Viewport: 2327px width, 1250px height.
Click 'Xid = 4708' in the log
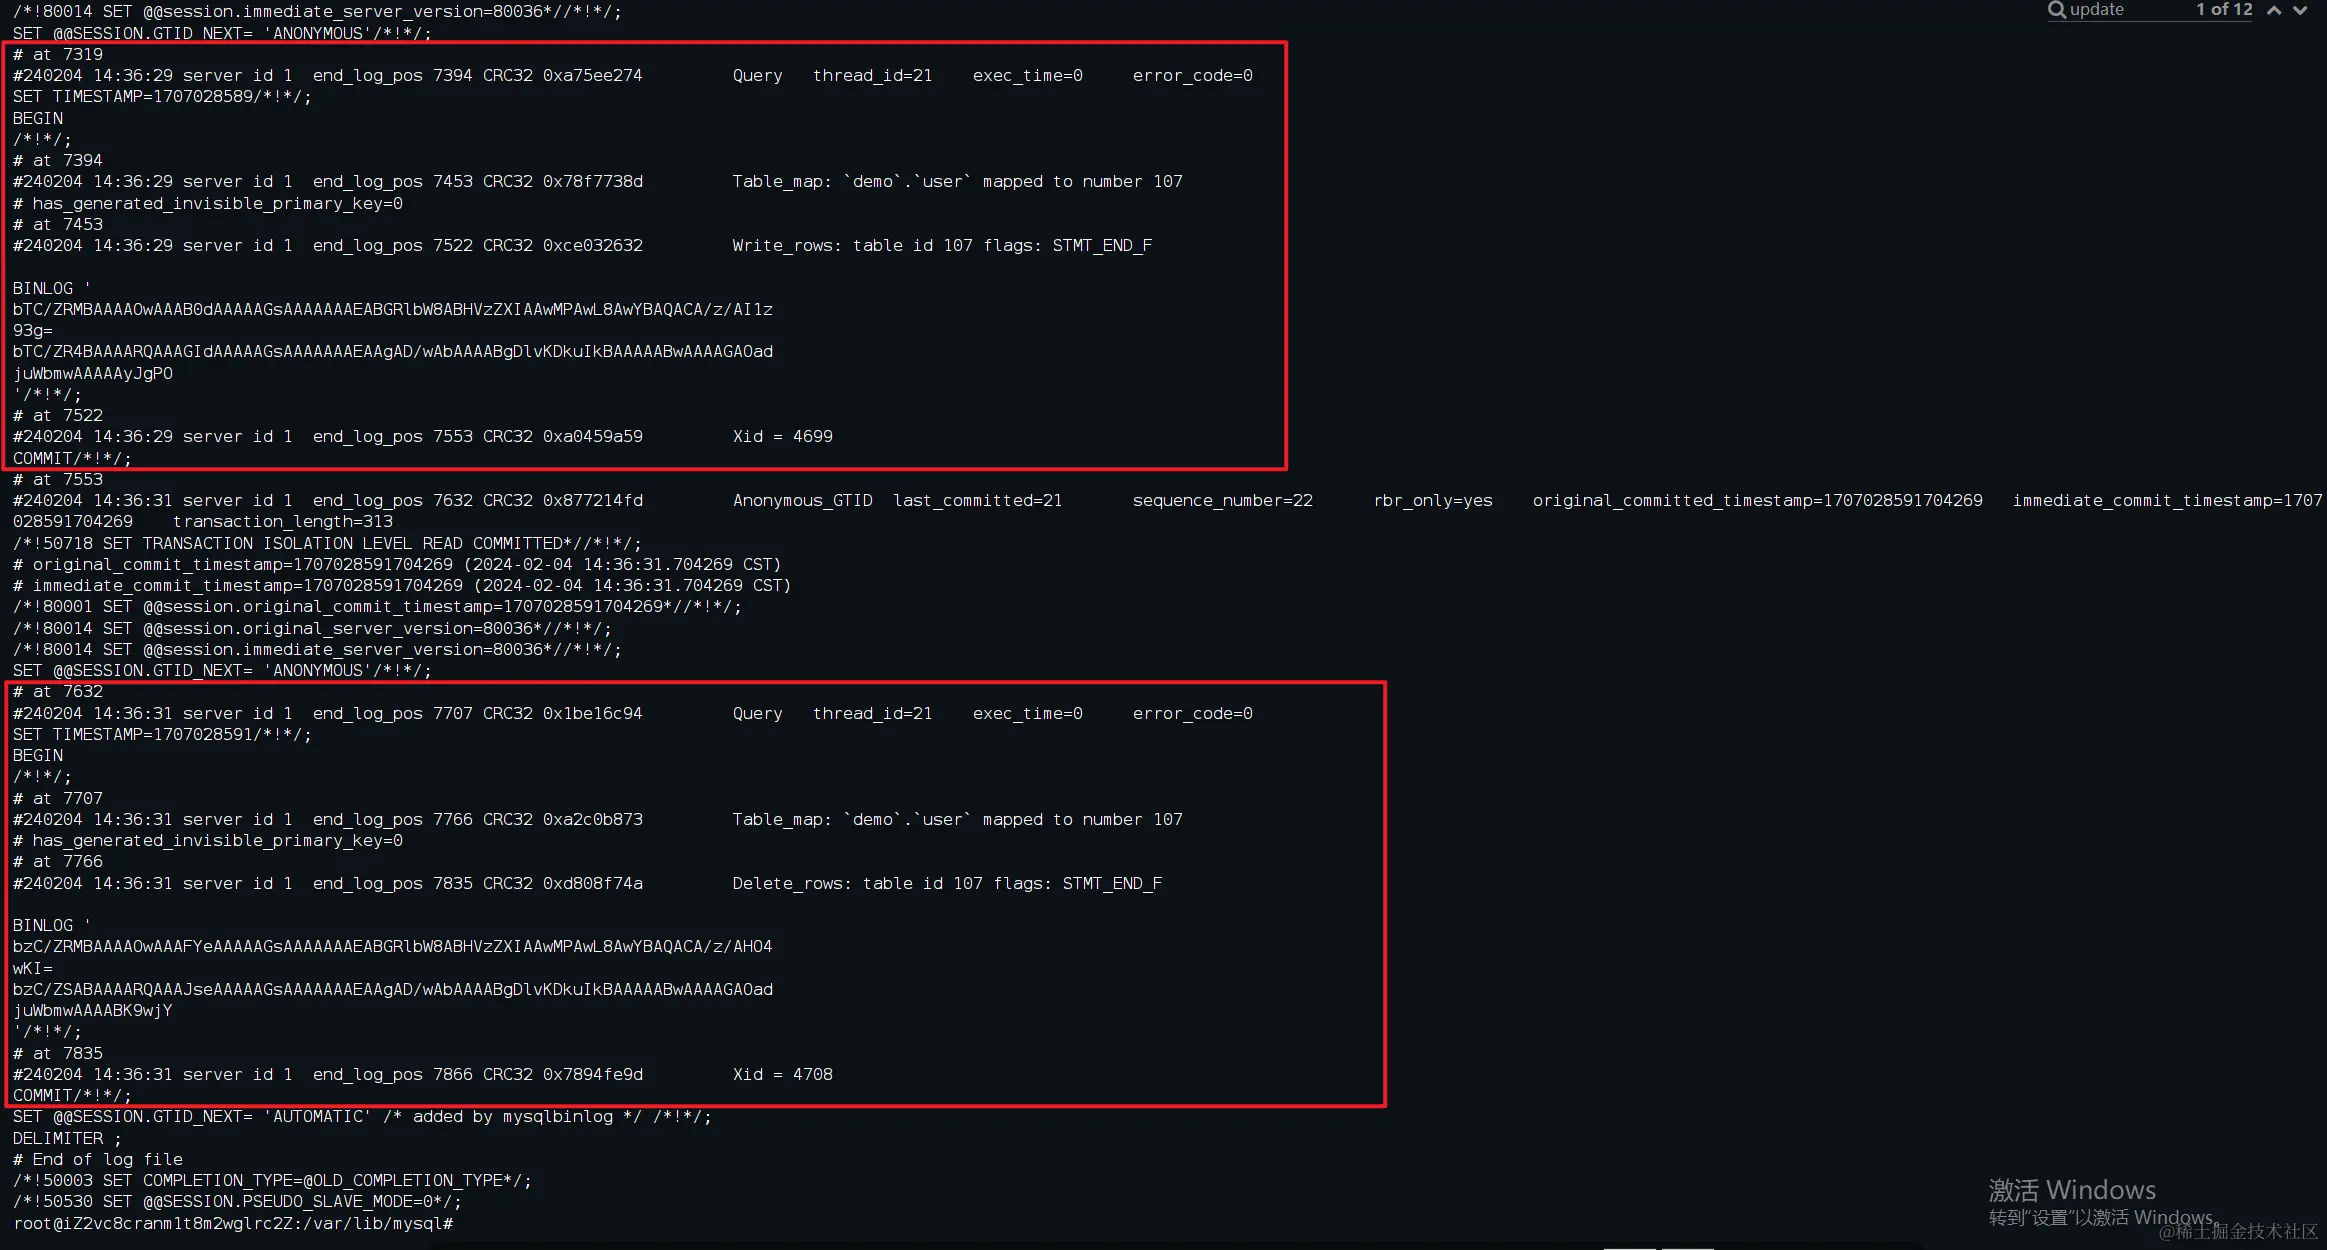pos(782,1074)
